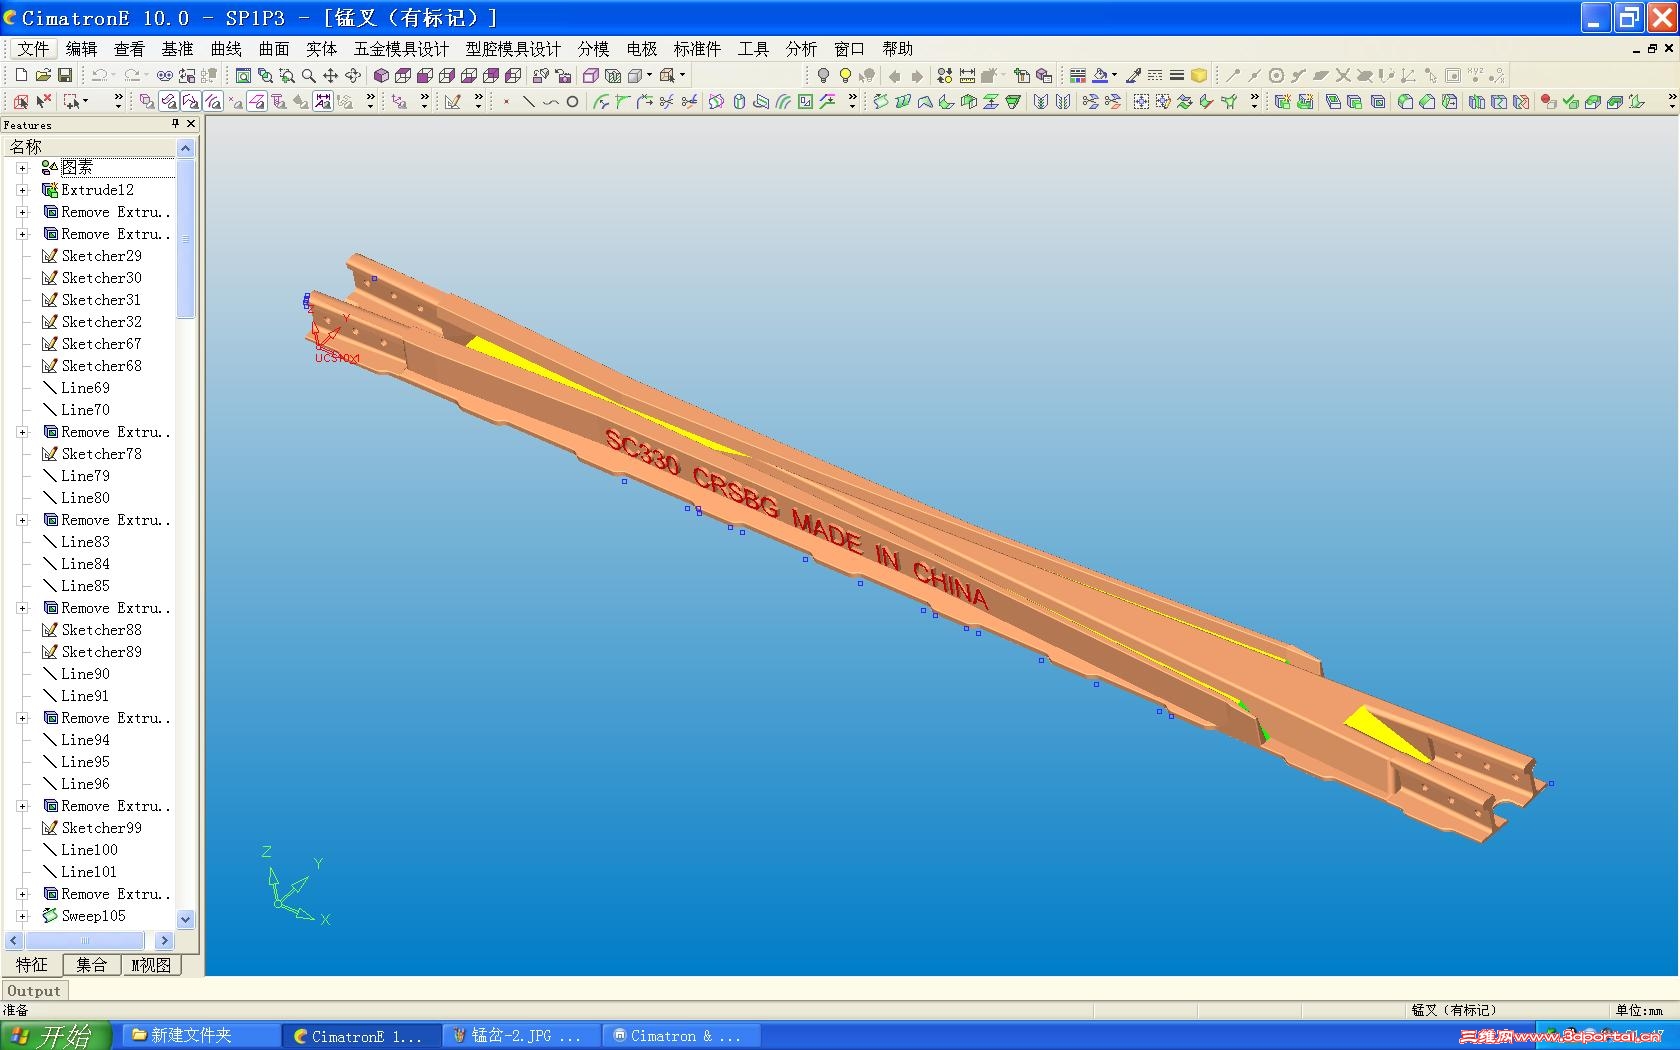The image size is (1680, 1050).
Task: Select the eyedropper pick attributes tool
Action: (x=1133, y=75)
